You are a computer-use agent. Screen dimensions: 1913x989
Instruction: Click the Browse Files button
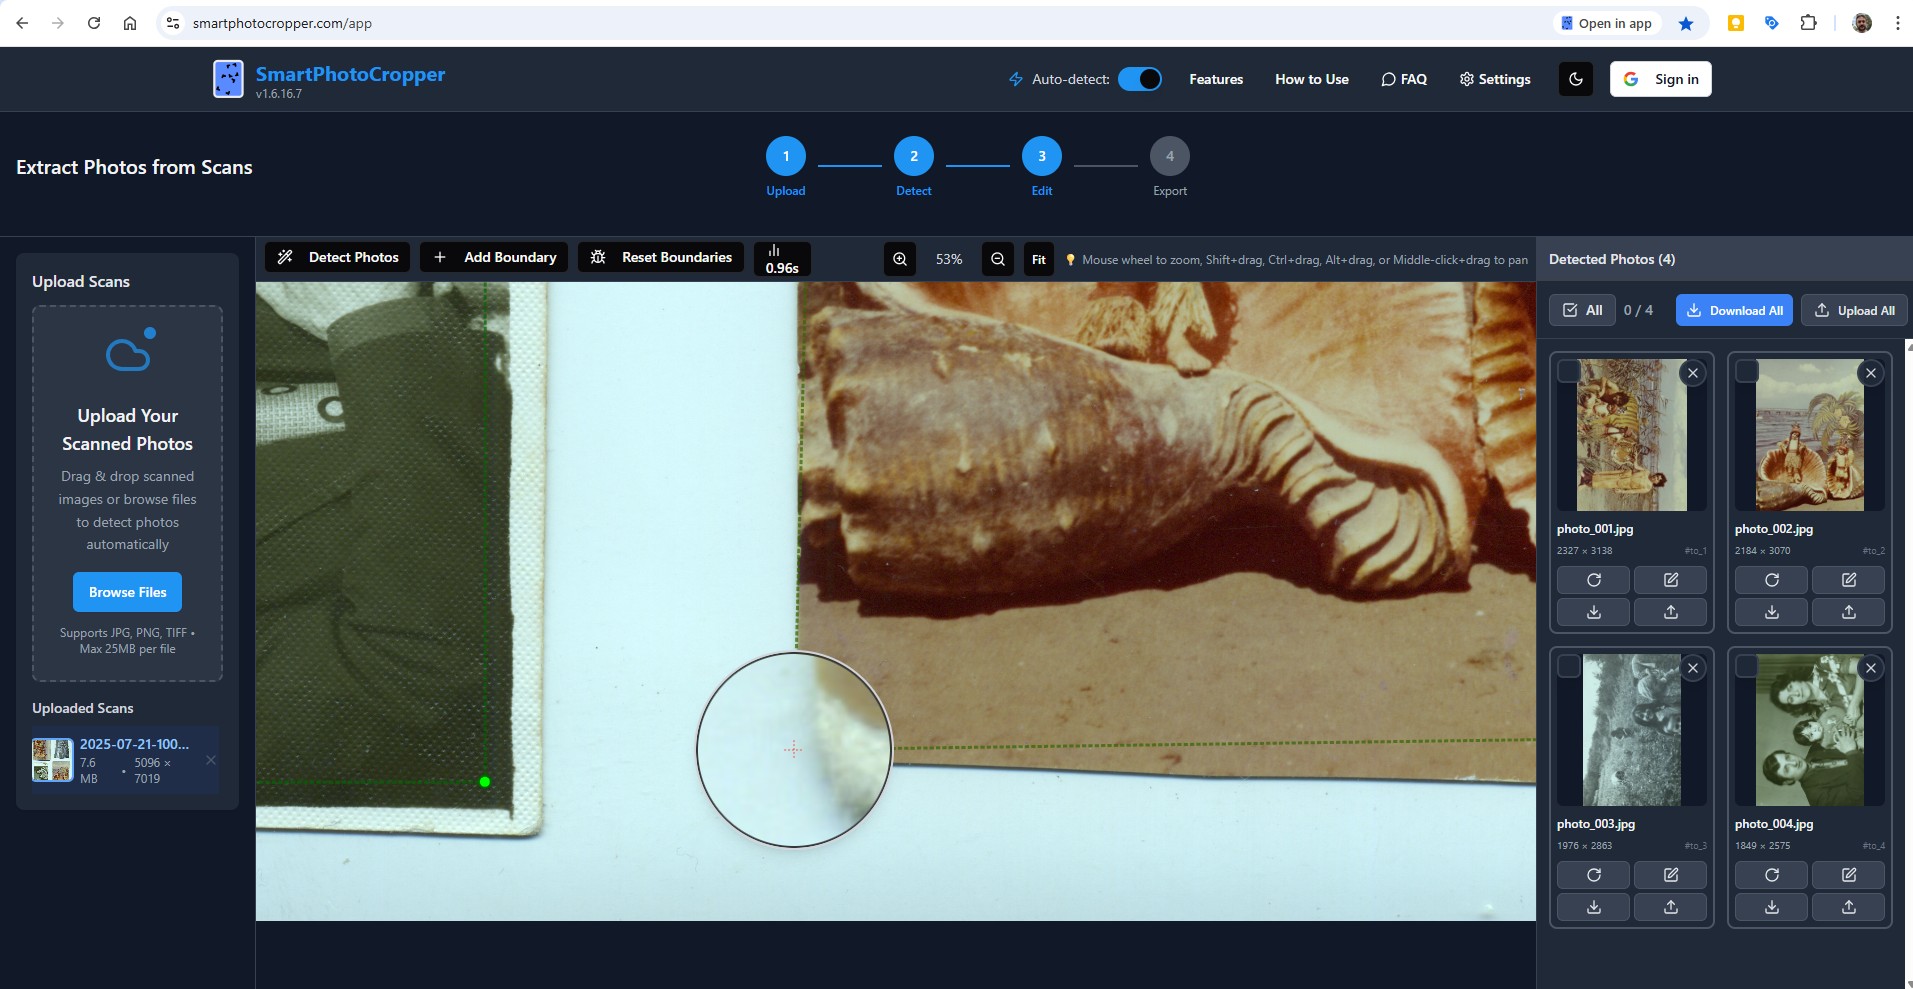point(127,591)
